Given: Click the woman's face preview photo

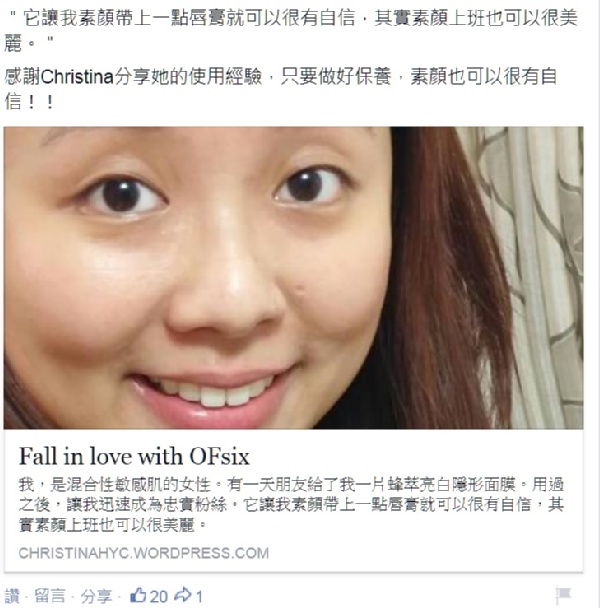Looking at the screenshot, I should [x=293, y=278].
